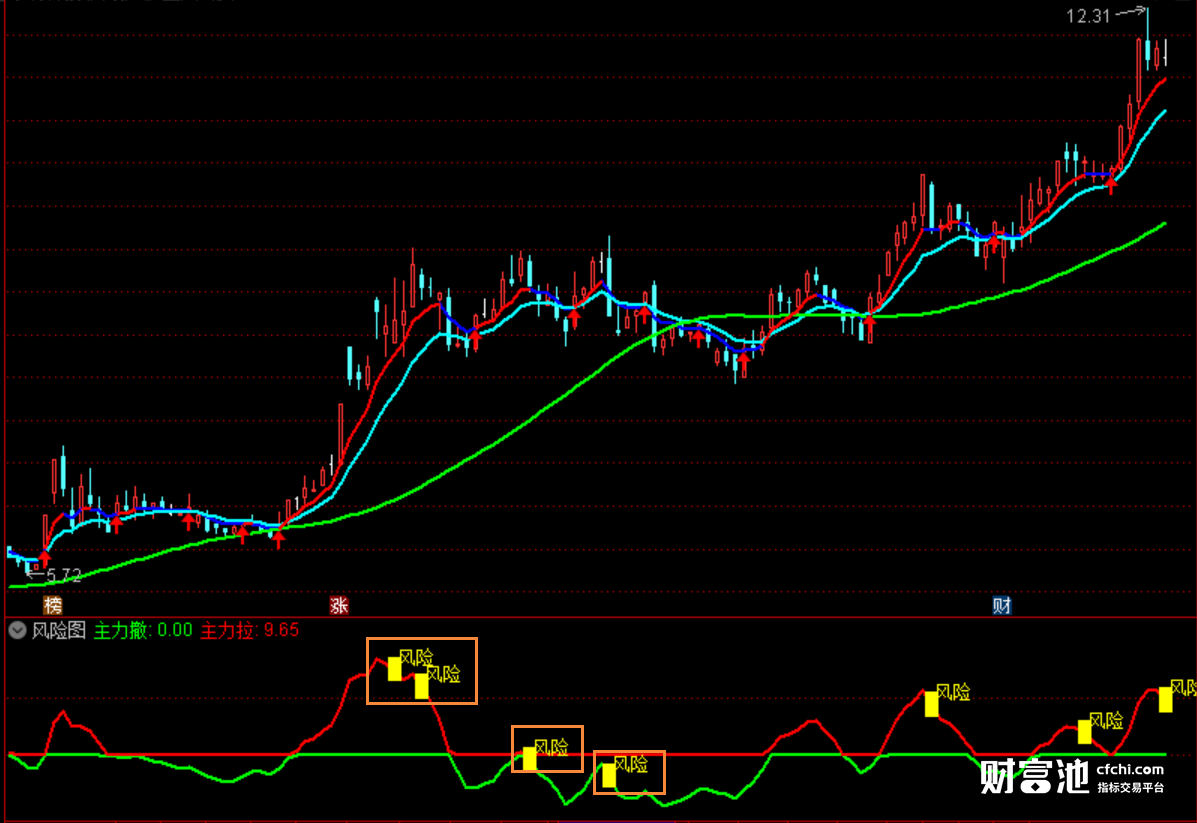1197x823 pixels.
Task: Click the 5.72 low price label
Action: coord(64,576)
